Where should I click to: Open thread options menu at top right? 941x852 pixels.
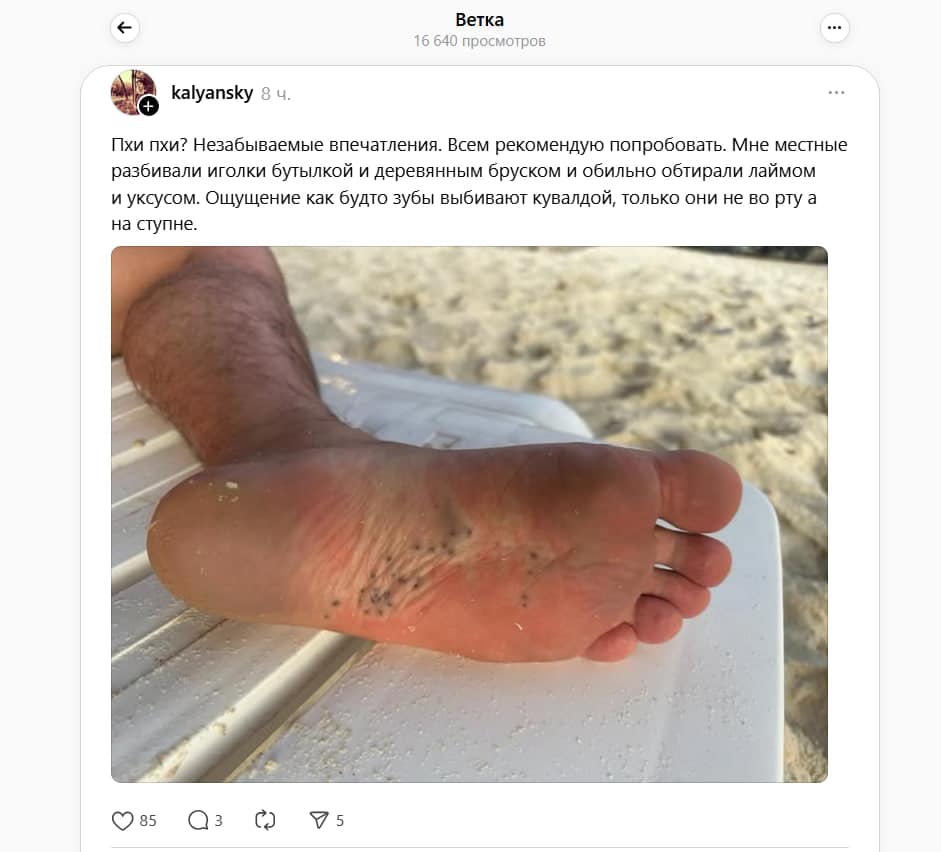834,28
